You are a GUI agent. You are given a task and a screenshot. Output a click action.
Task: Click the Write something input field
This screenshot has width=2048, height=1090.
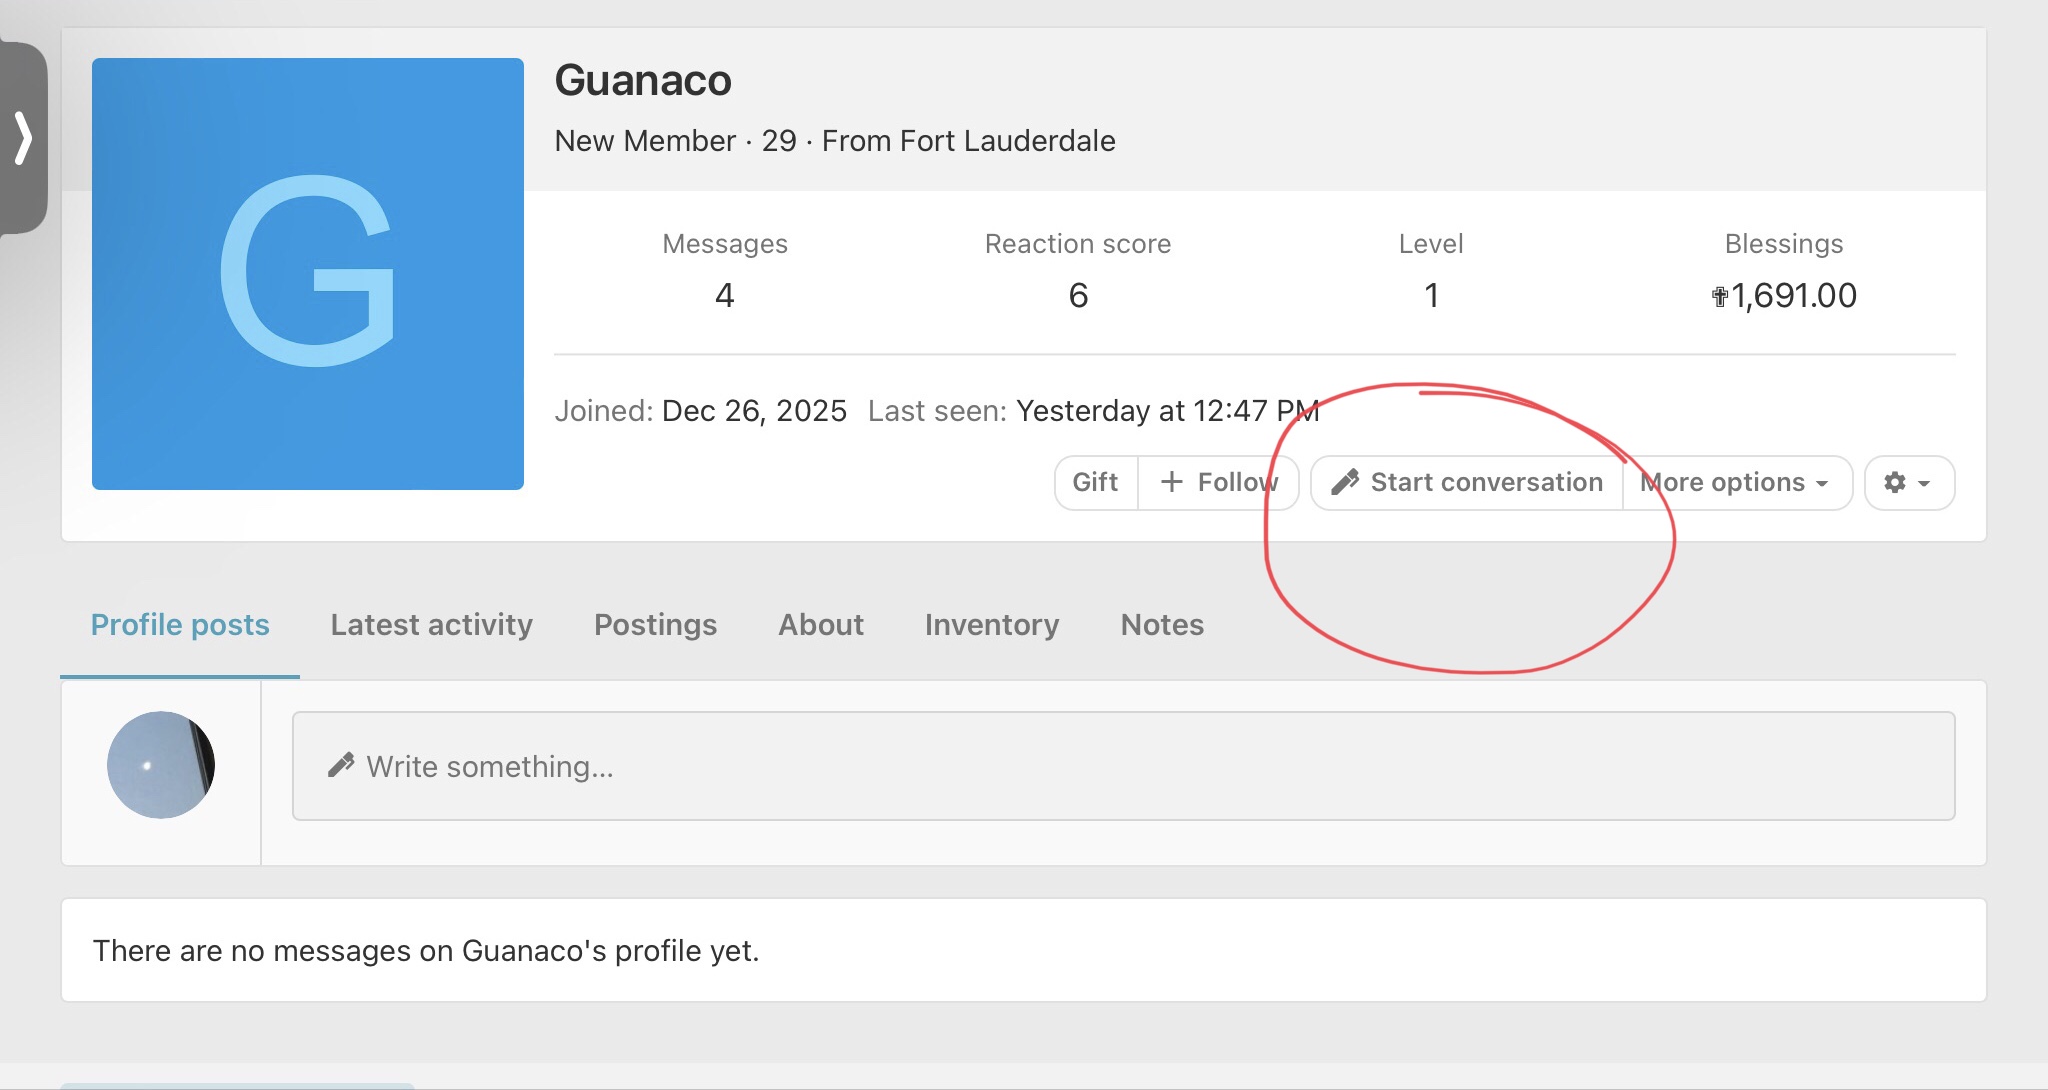point(1123,767)
